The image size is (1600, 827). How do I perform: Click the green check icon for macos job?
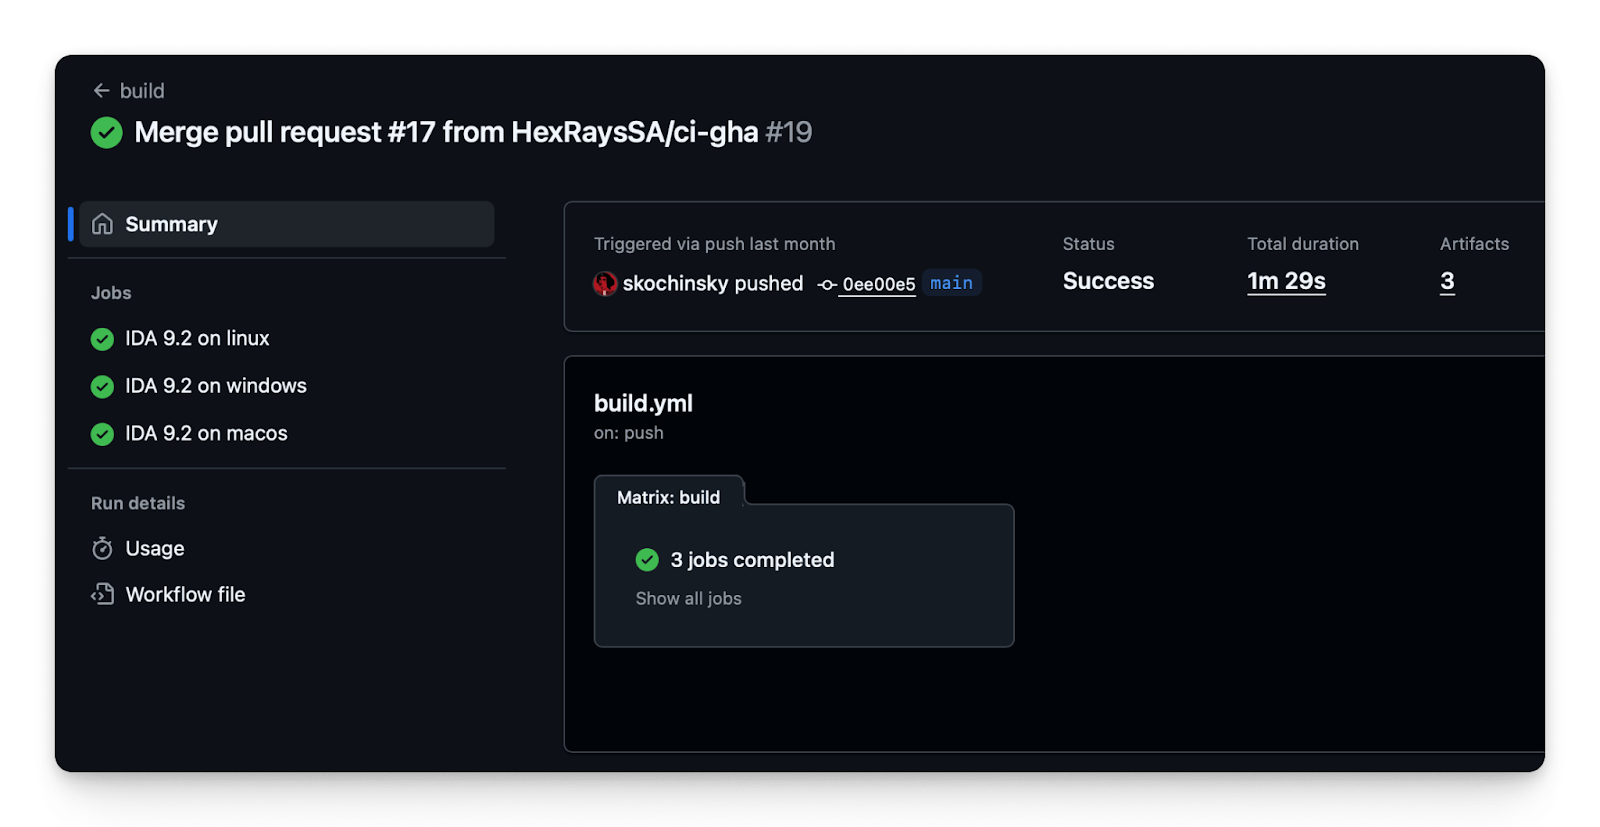click(x=102, y=434)
